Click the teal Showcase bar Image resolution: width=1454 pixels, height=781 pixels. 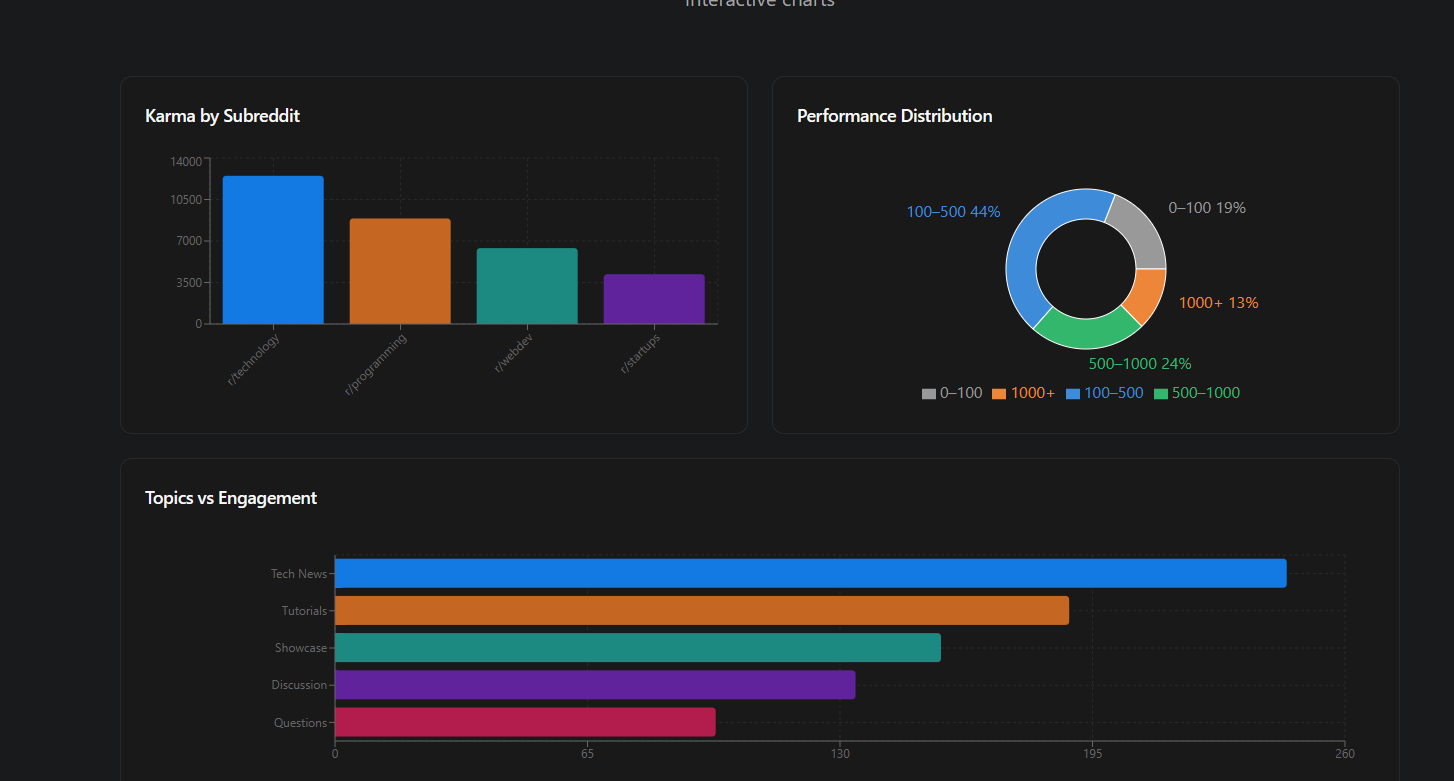coord(637,648)
